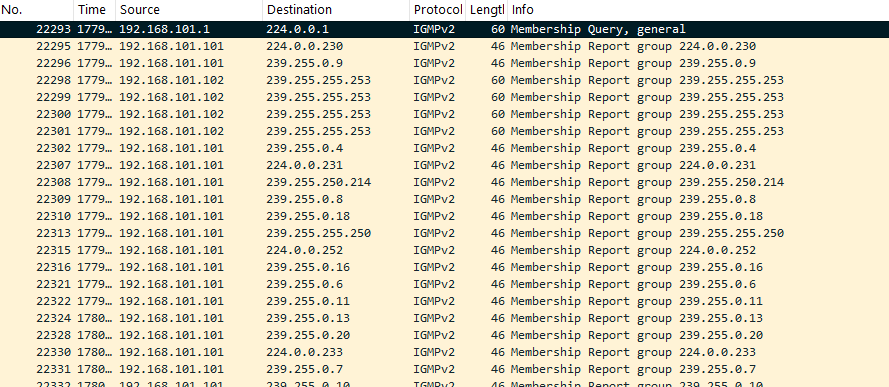Click info 'Membership Report group 224.0.0.233'
The width and height of the screenshot is (889, 387).
click(x=633, y=352)
